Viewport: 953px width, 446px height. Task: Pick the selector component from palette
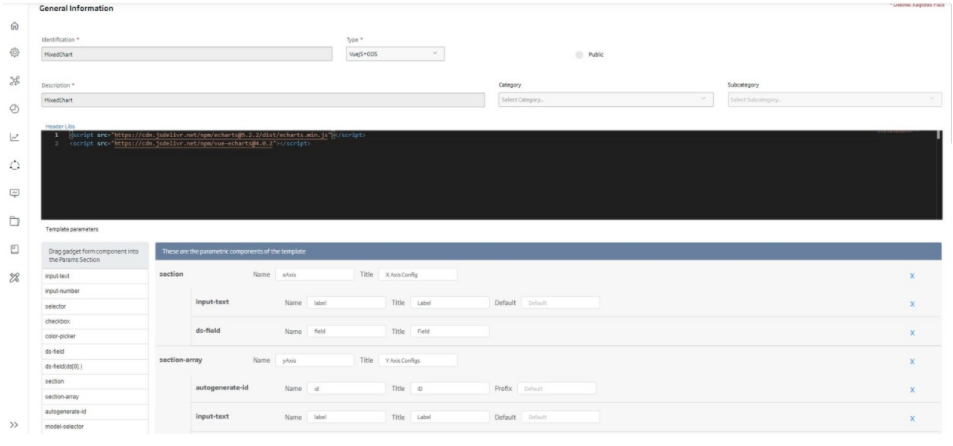pos(95,306)
